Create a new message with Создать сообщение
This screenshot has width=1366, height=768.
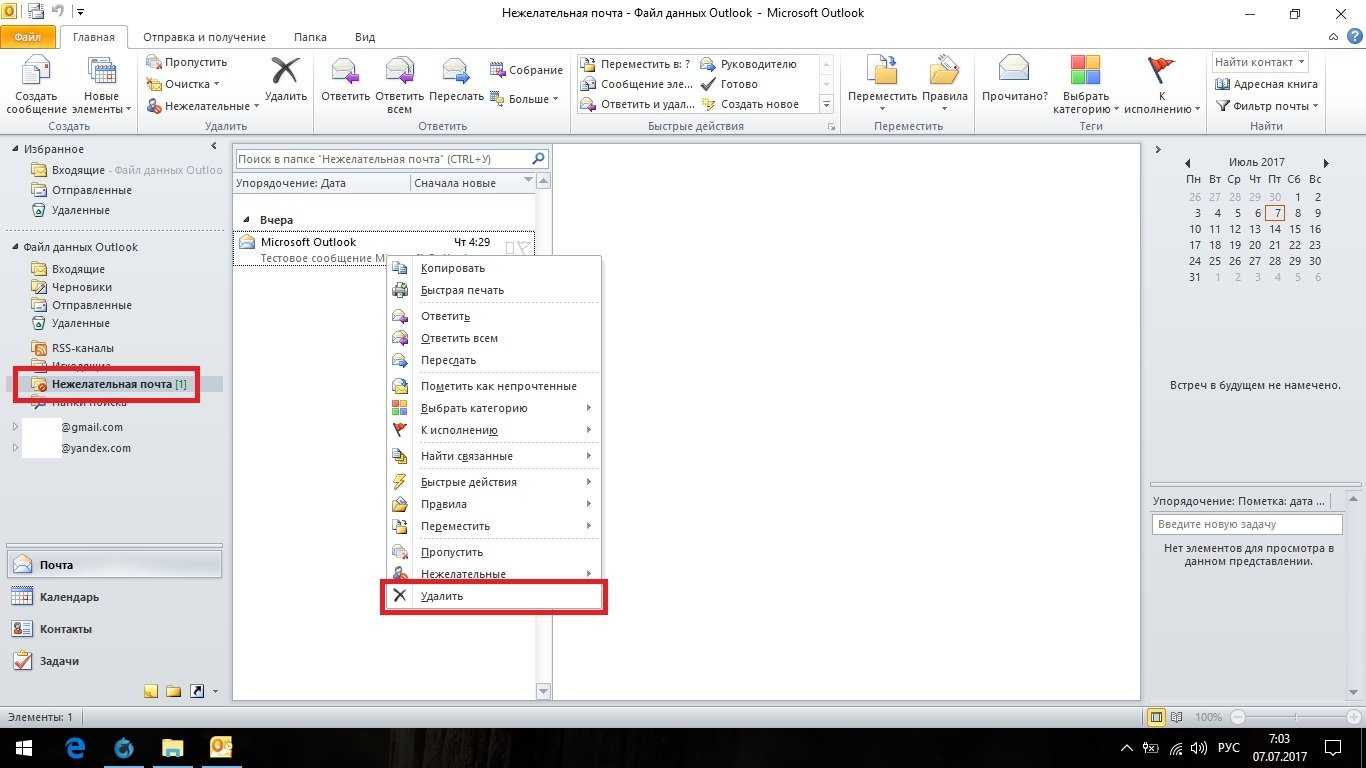point(37,84)
